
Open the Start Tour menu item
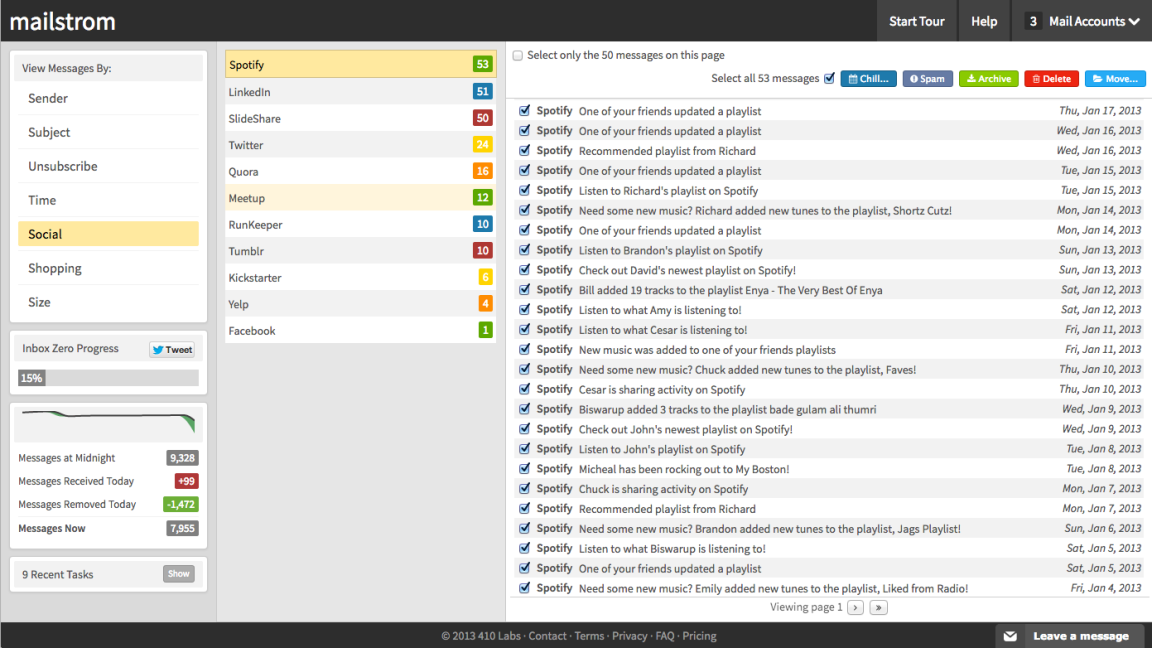(916, 20)
